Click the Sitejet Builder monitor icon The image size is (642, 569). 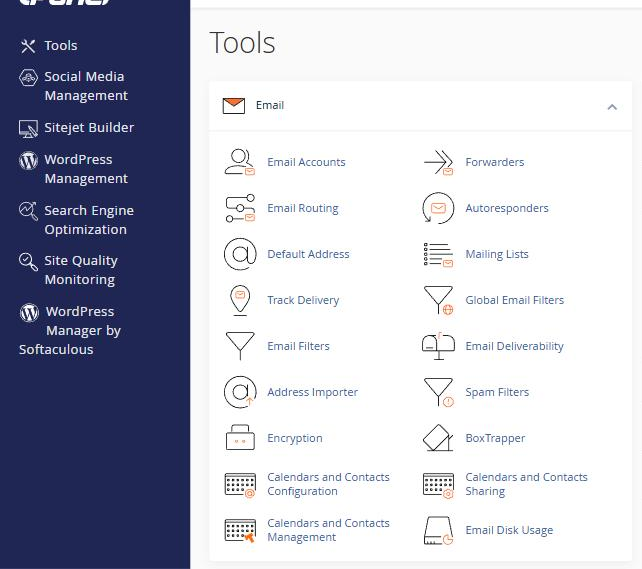pyautogui.click(x=28, y=129)
